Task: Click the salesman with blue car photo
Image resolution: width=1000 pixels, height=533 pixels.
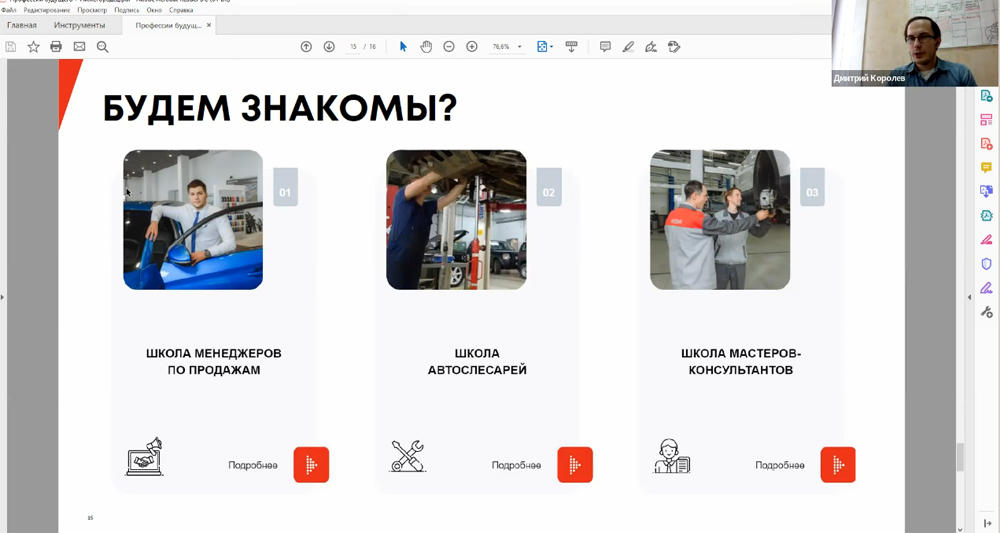Action: [193, 220]
